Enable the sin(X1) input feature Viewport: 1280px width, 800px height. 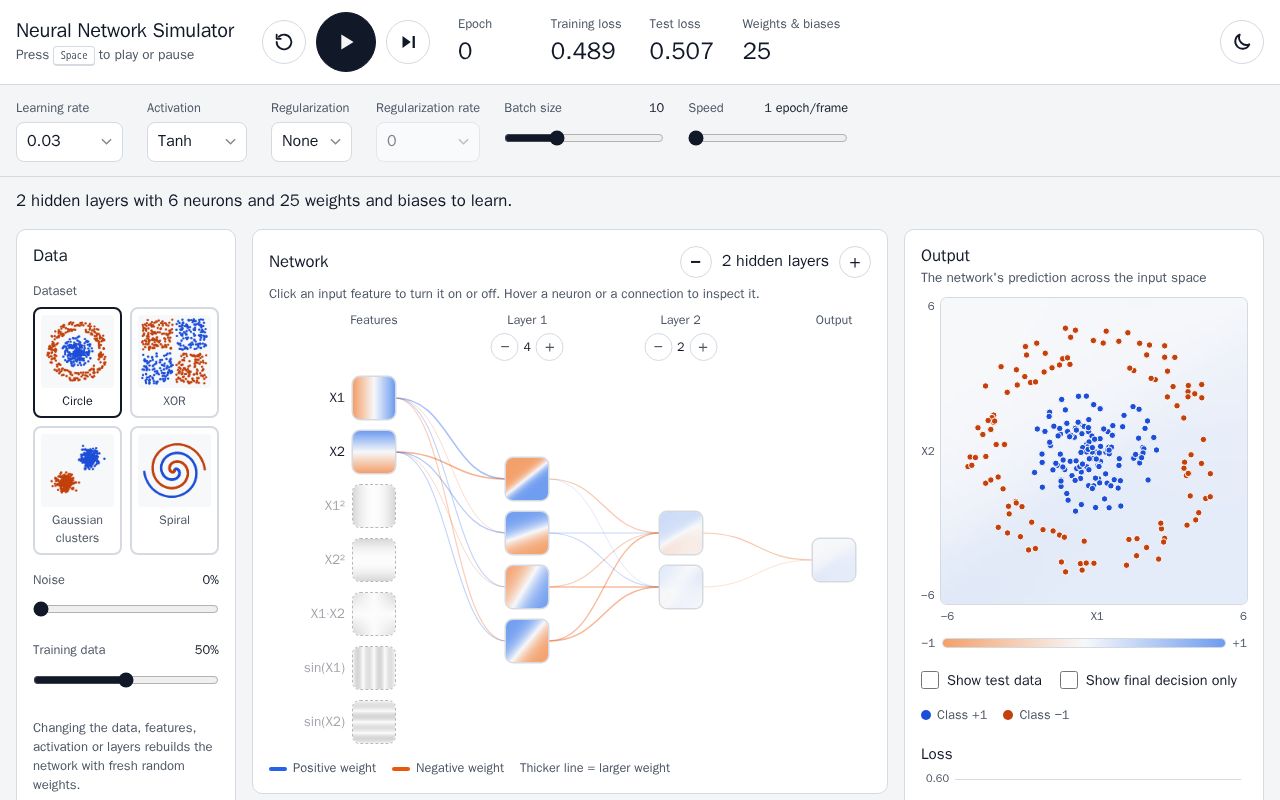pyautogui.click(x=374, y=668)
